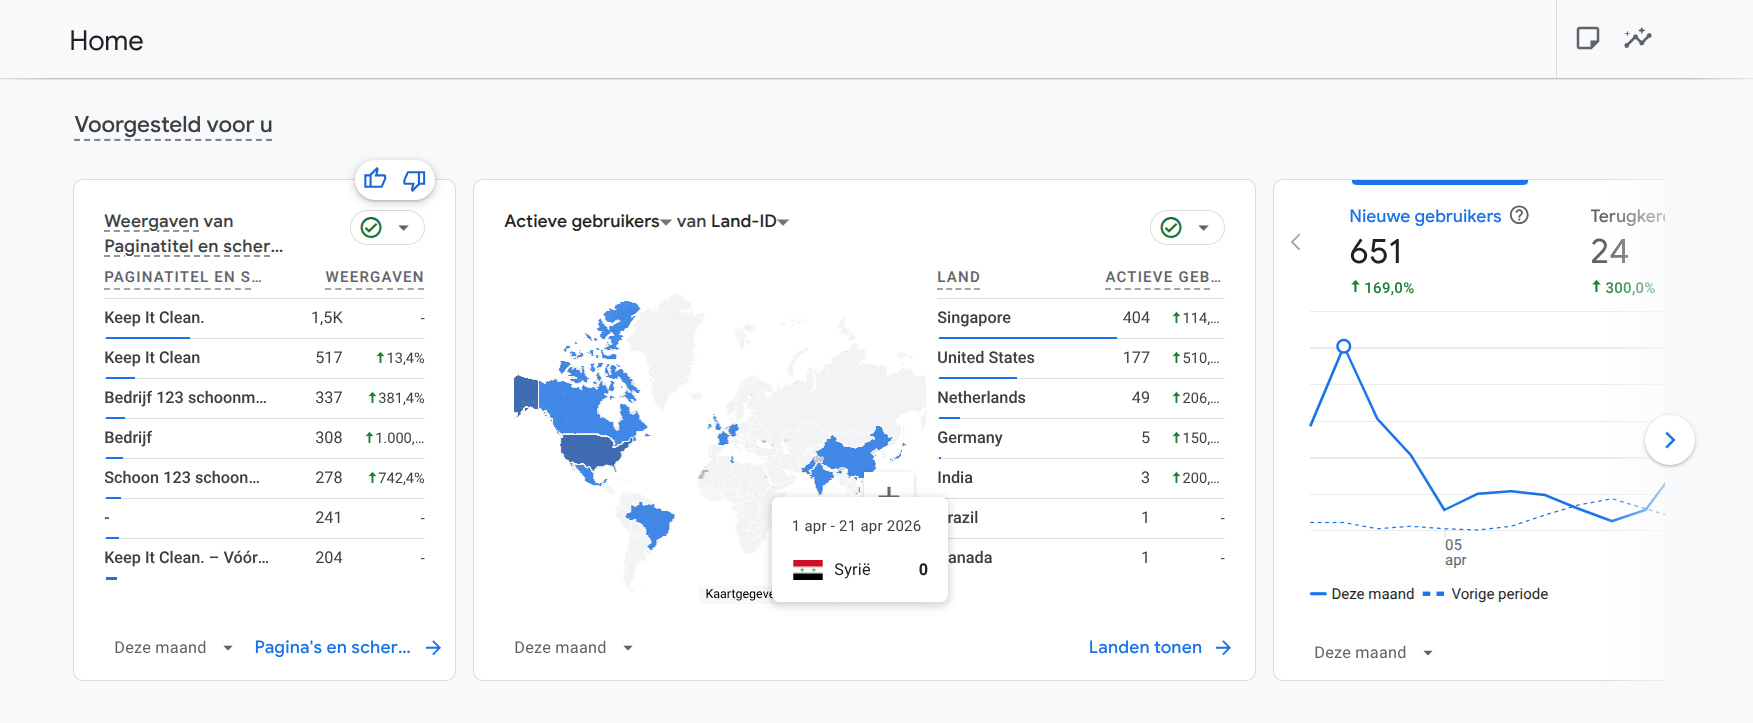Click the previous chevron left of Nieuwe gebruikers
The height and width of the screenshot is (723, 1753).
(1296, 242)
